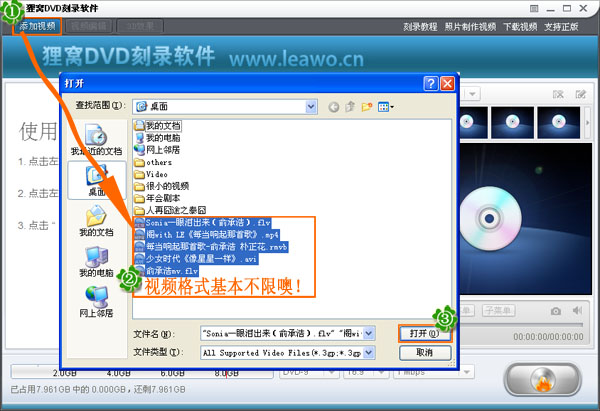Click the Open (打开) button
600x411 pixels.
point(424,333)
